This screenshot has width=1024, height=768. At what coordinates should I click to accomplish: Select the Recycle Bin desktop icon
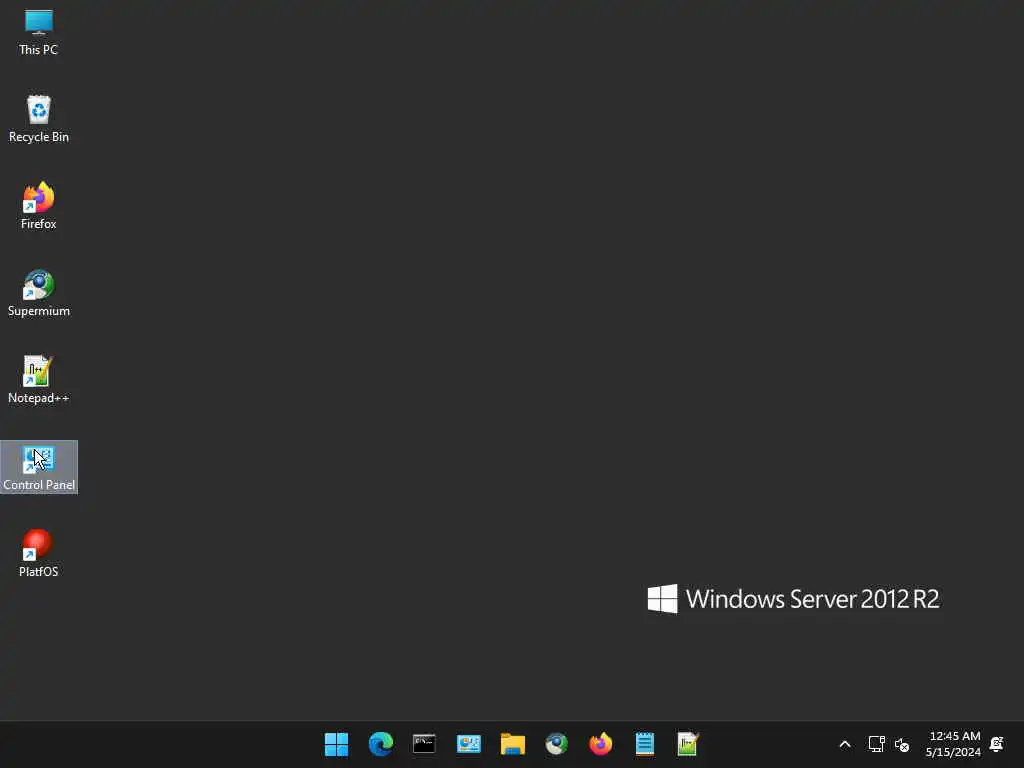tap(39, 120)
